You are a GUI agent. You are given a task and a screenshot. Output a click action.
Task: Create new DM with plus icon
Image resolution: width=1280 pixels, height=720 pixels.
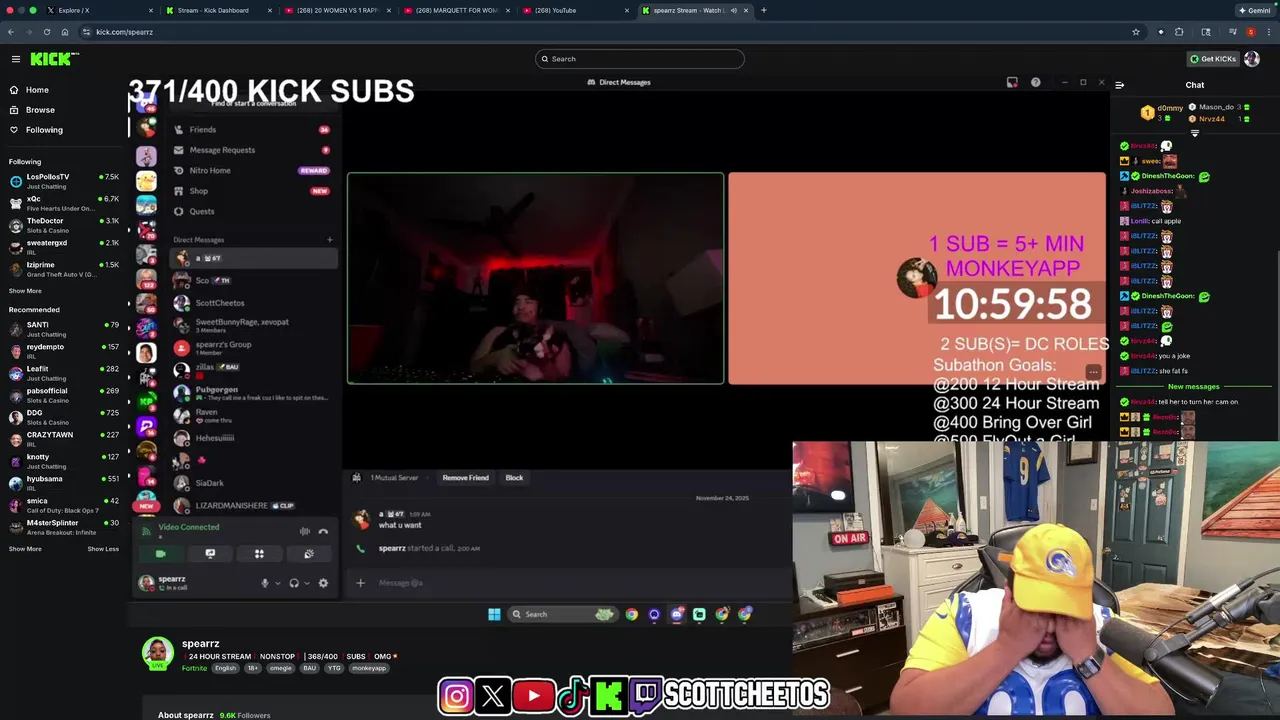tap(330, 240)
